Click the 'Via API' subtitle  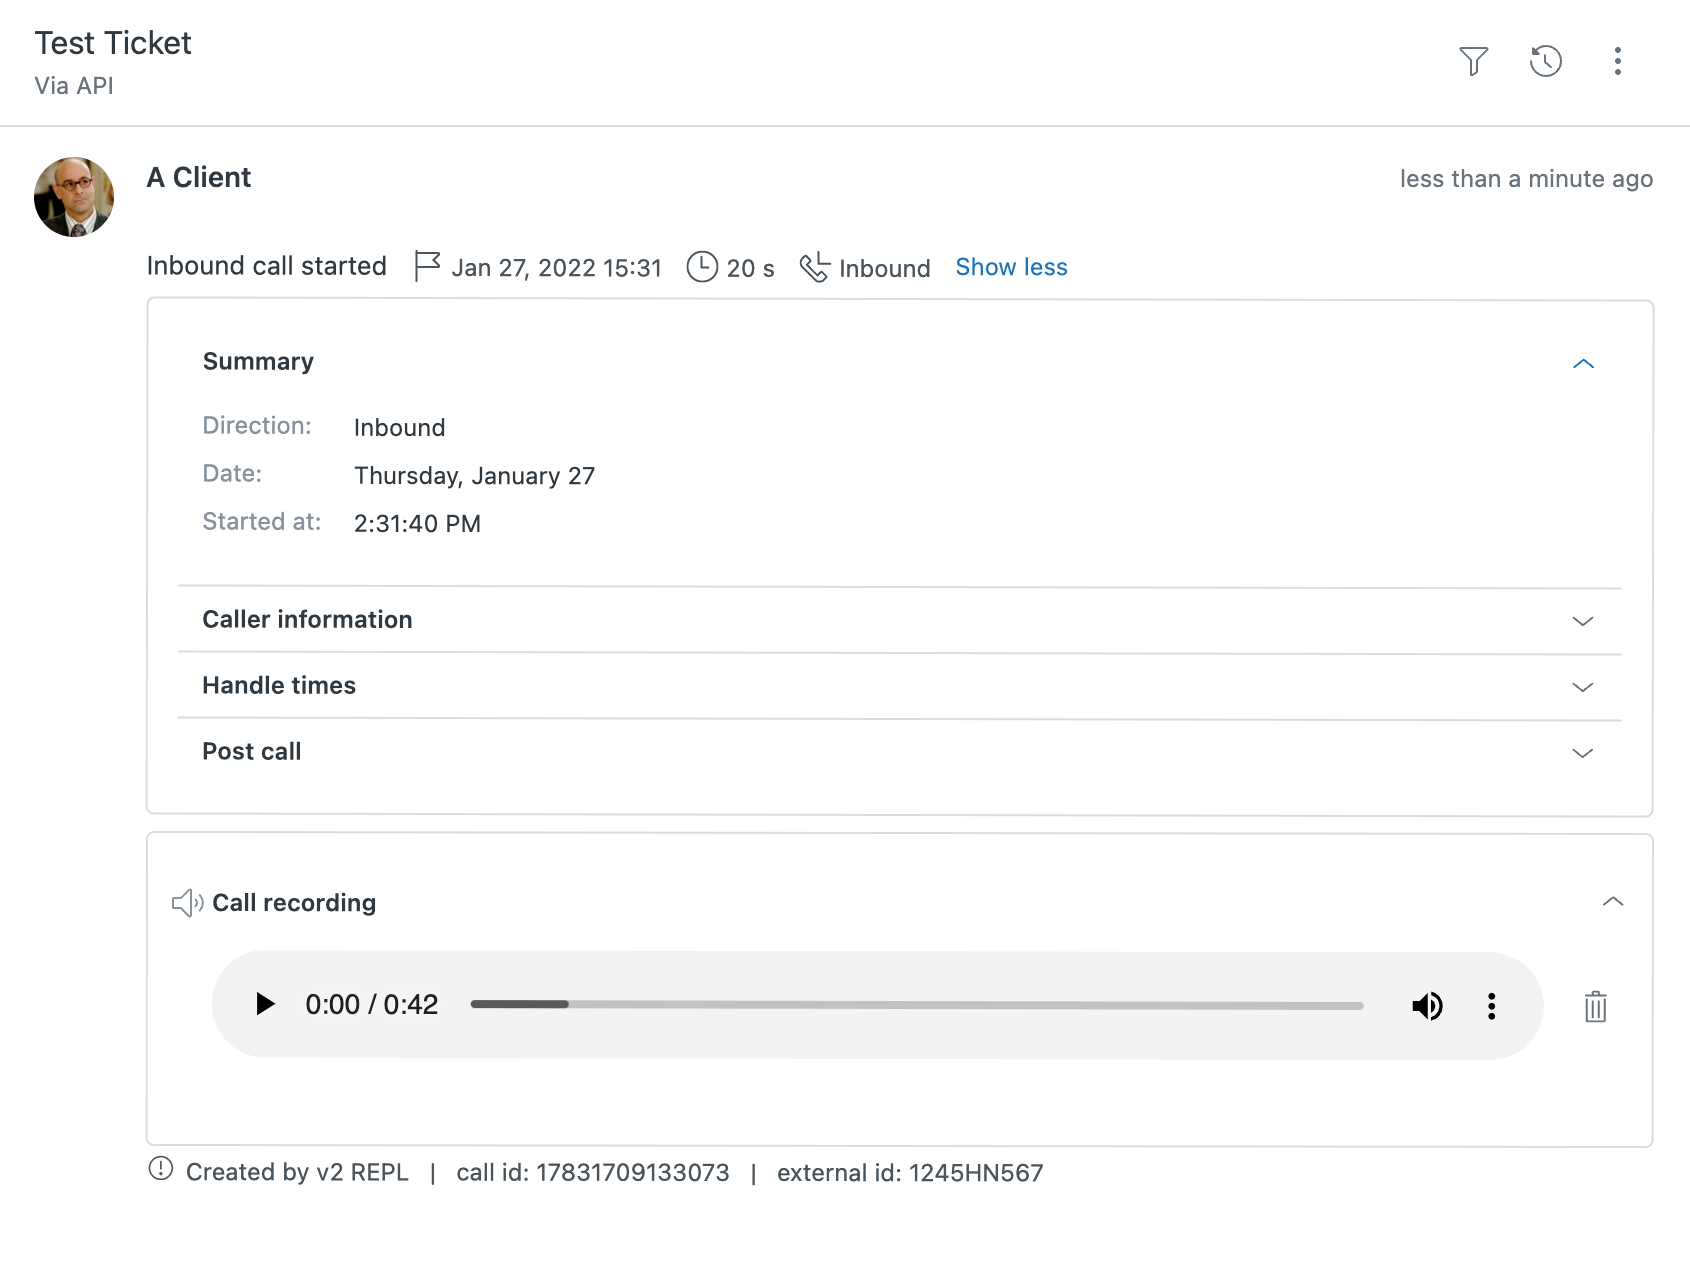74,86
